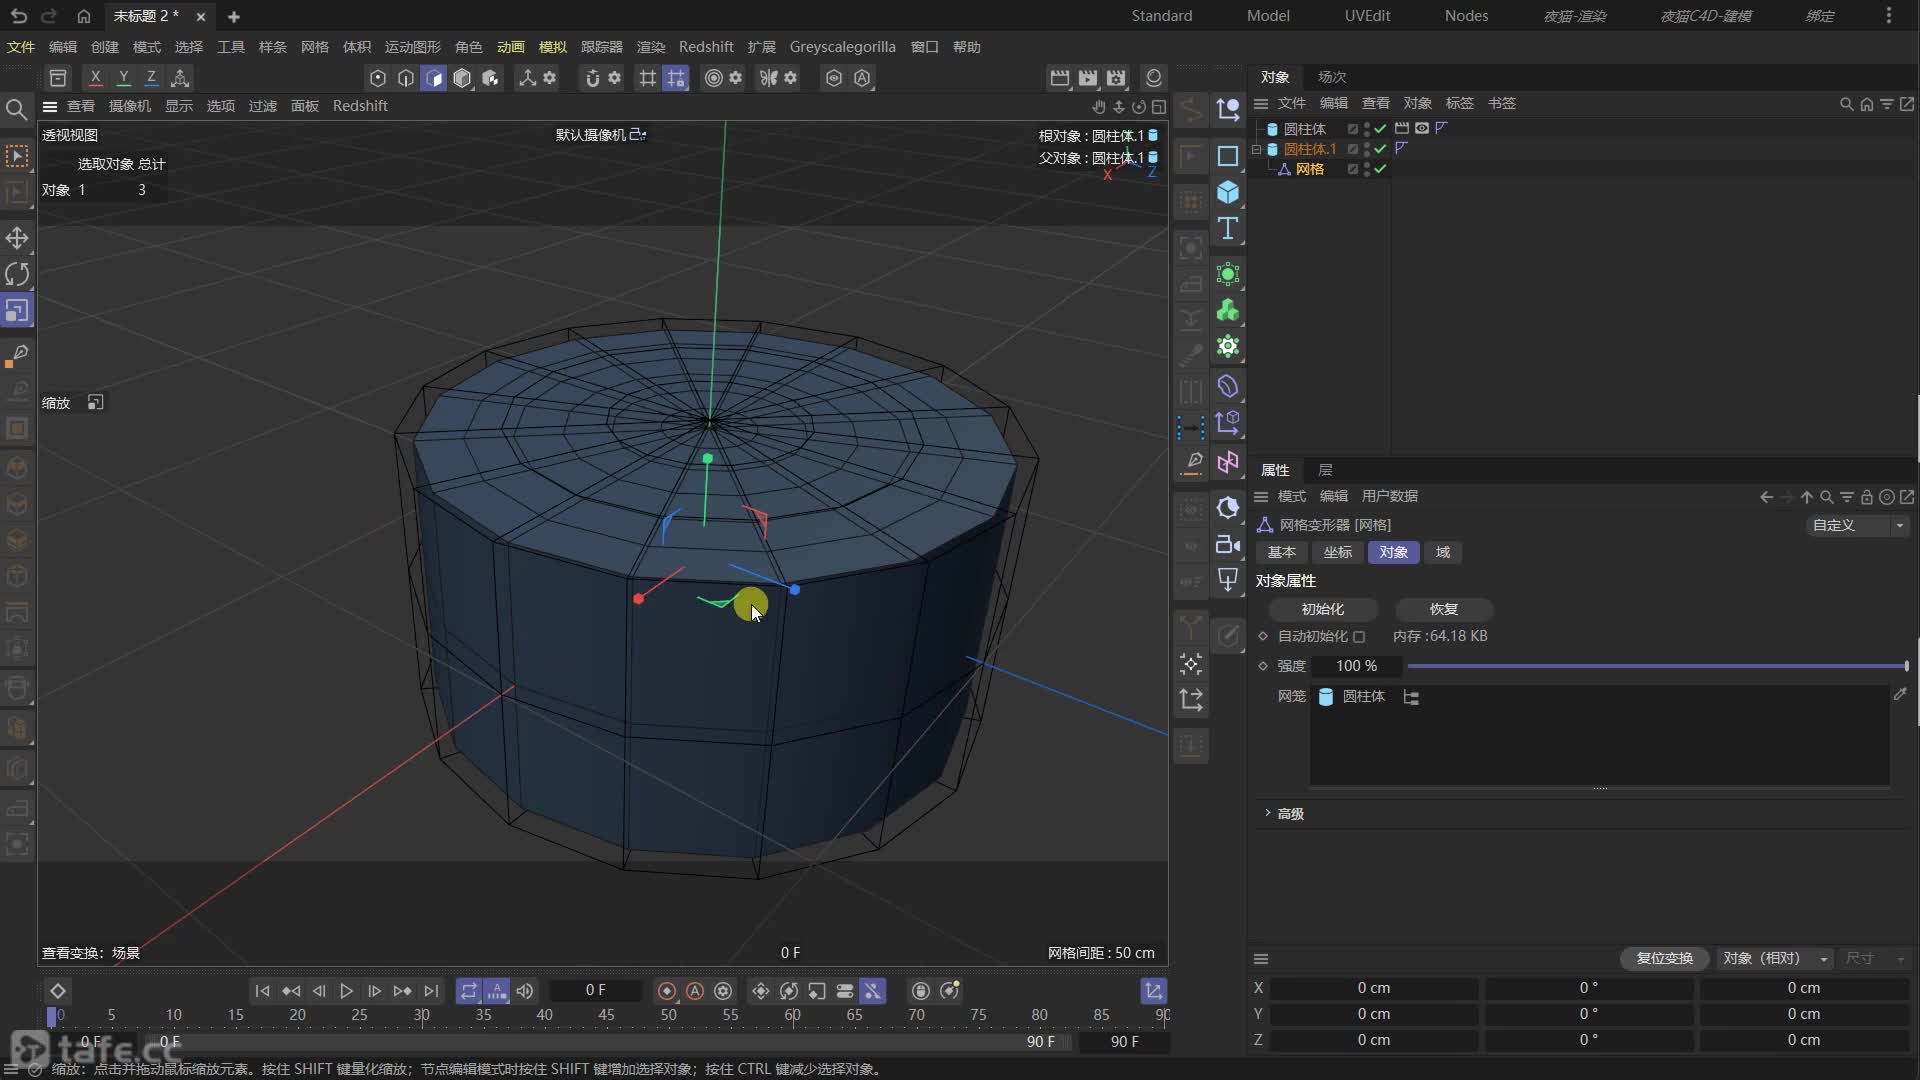
Task: Toggle enable checkmark for 圆柱体 object
Action: click(x=1380, y=129)
